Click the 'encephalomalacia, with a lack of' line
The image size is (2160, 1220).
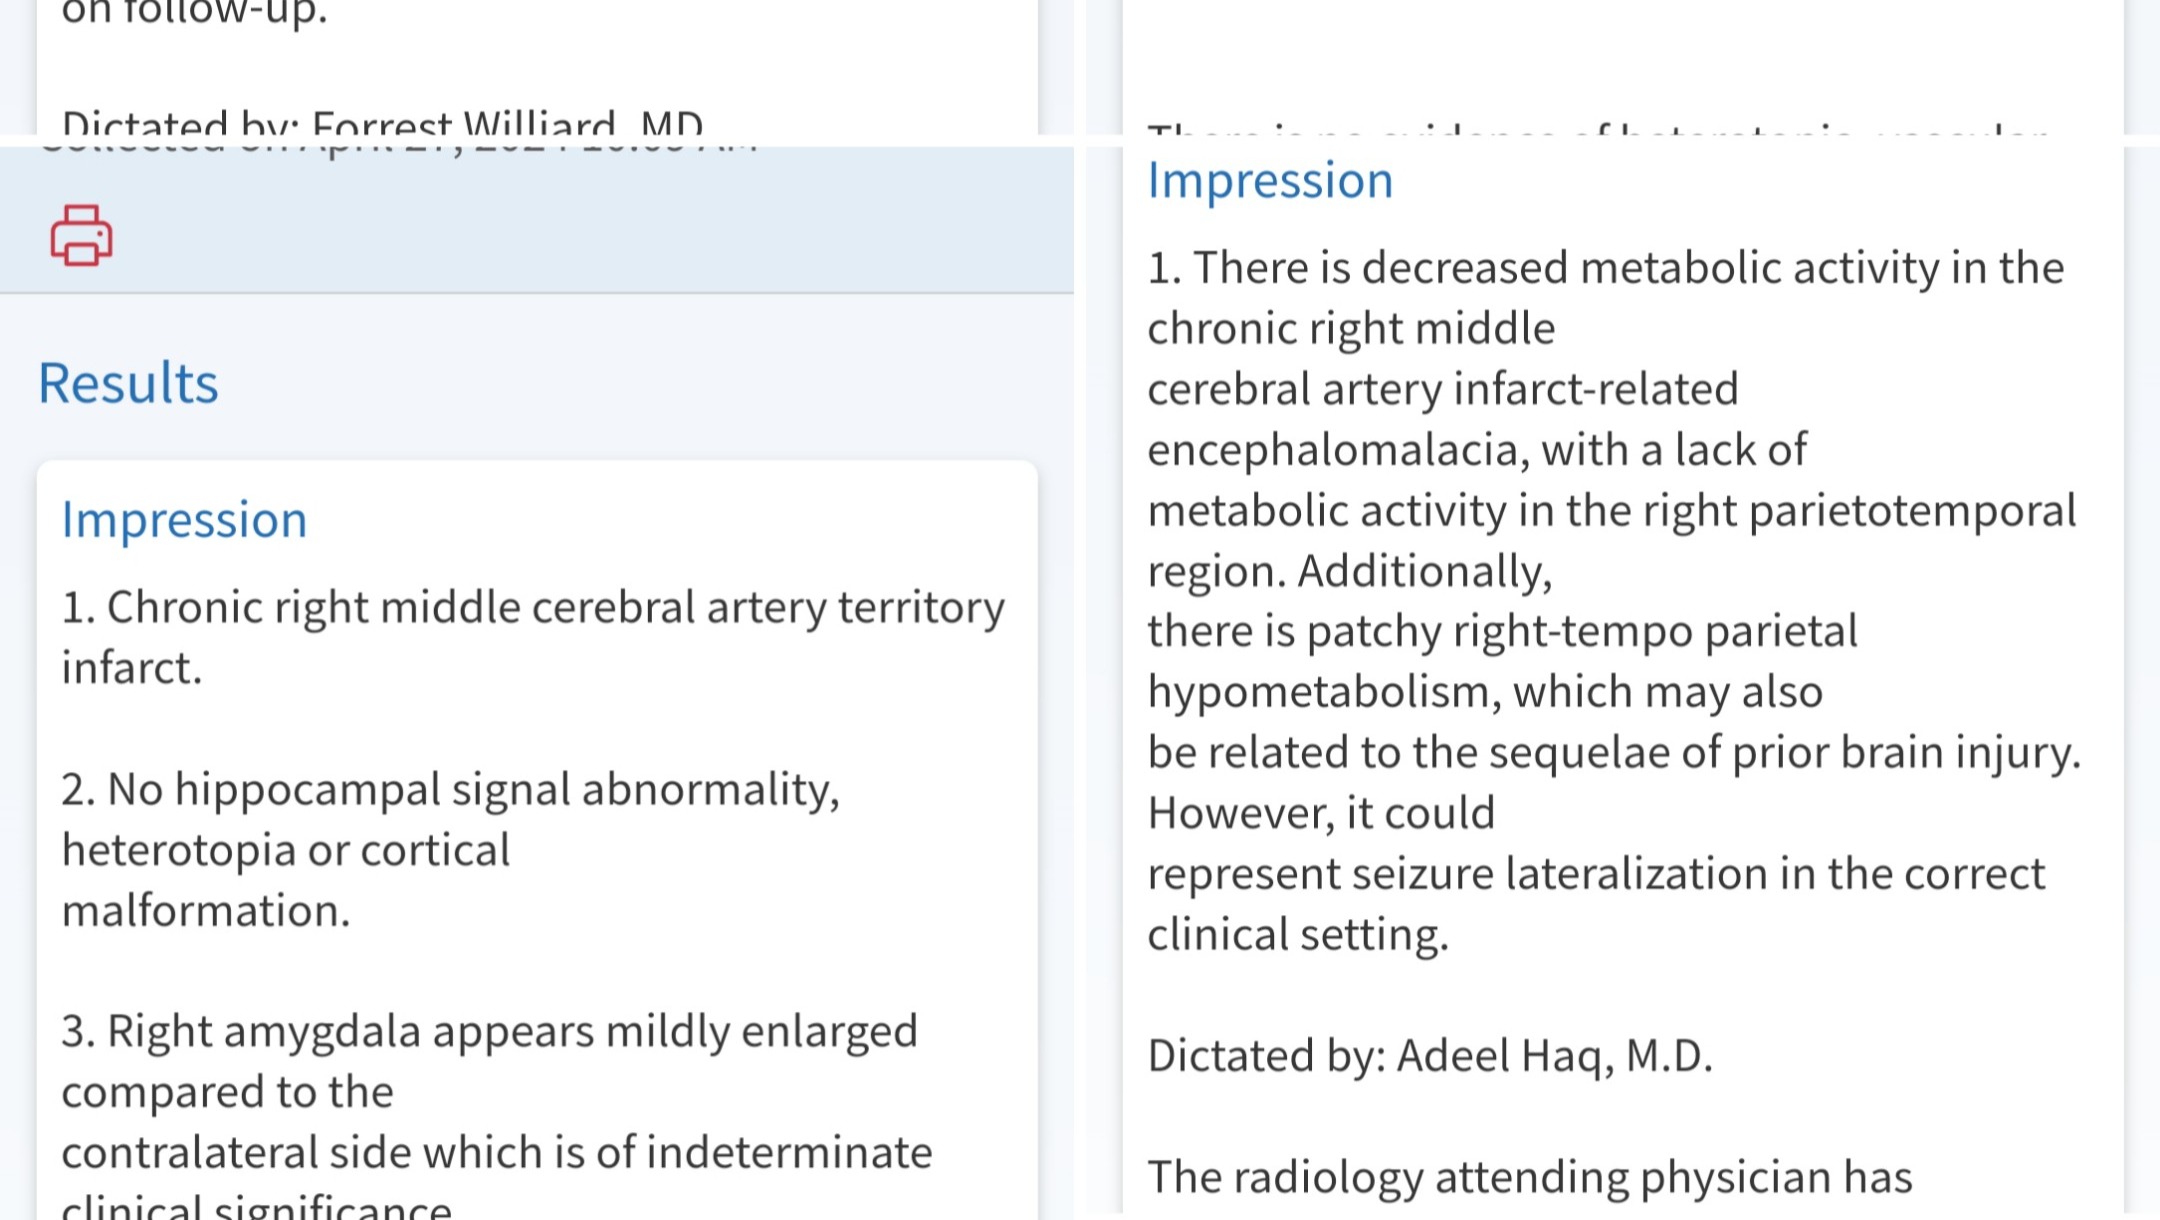click(x=1477, y=450)
